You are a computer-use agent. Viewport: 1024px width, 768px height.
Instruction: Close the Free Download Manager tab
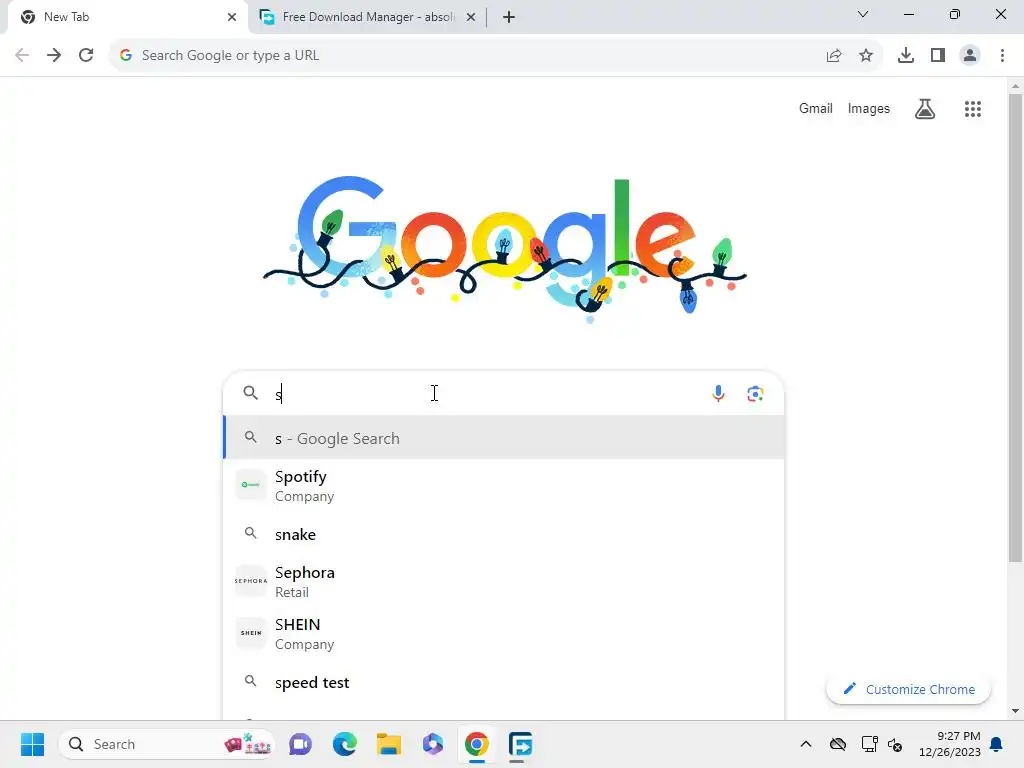pos(471,17)
